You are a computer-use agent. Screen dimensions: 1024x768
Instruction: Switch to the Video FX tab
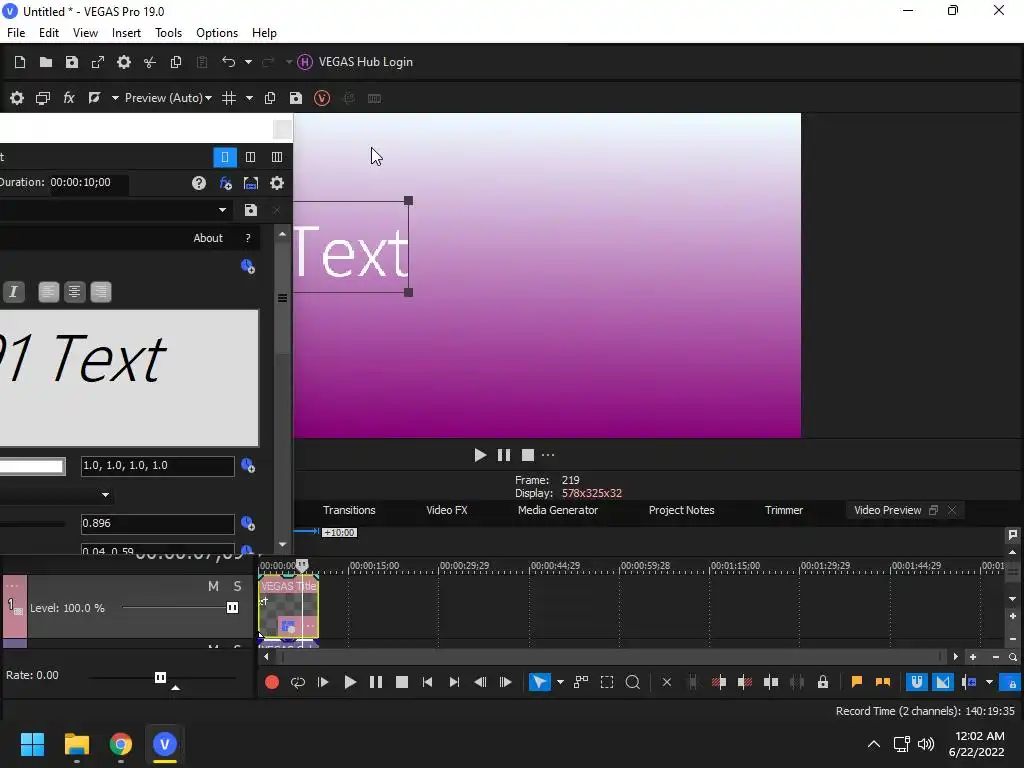coord(447,511)
